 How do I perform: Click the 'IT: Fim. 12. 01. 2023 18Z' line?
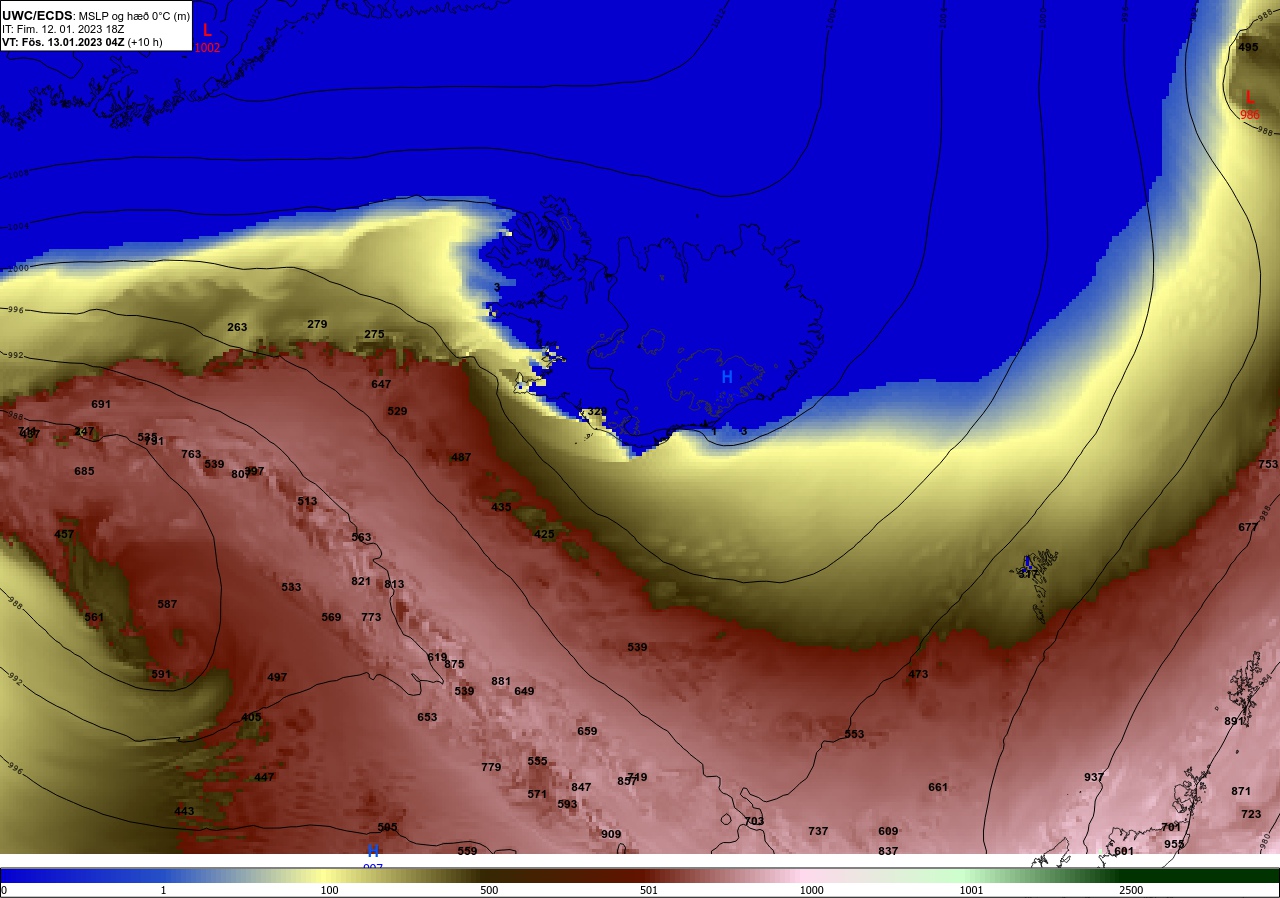point(63,29)
